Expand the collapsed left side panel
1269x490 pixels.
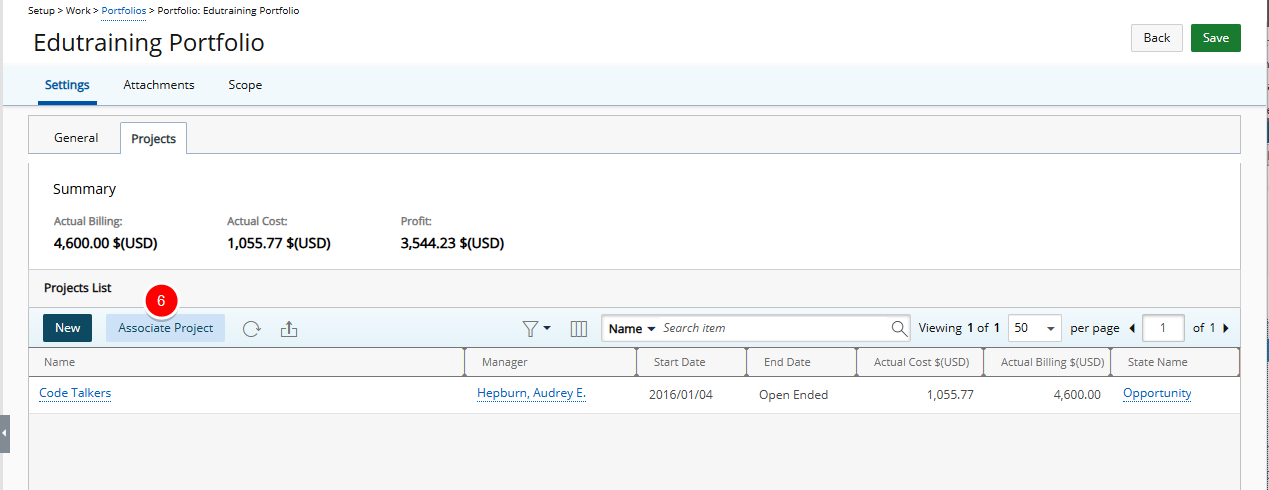[4, 434]
